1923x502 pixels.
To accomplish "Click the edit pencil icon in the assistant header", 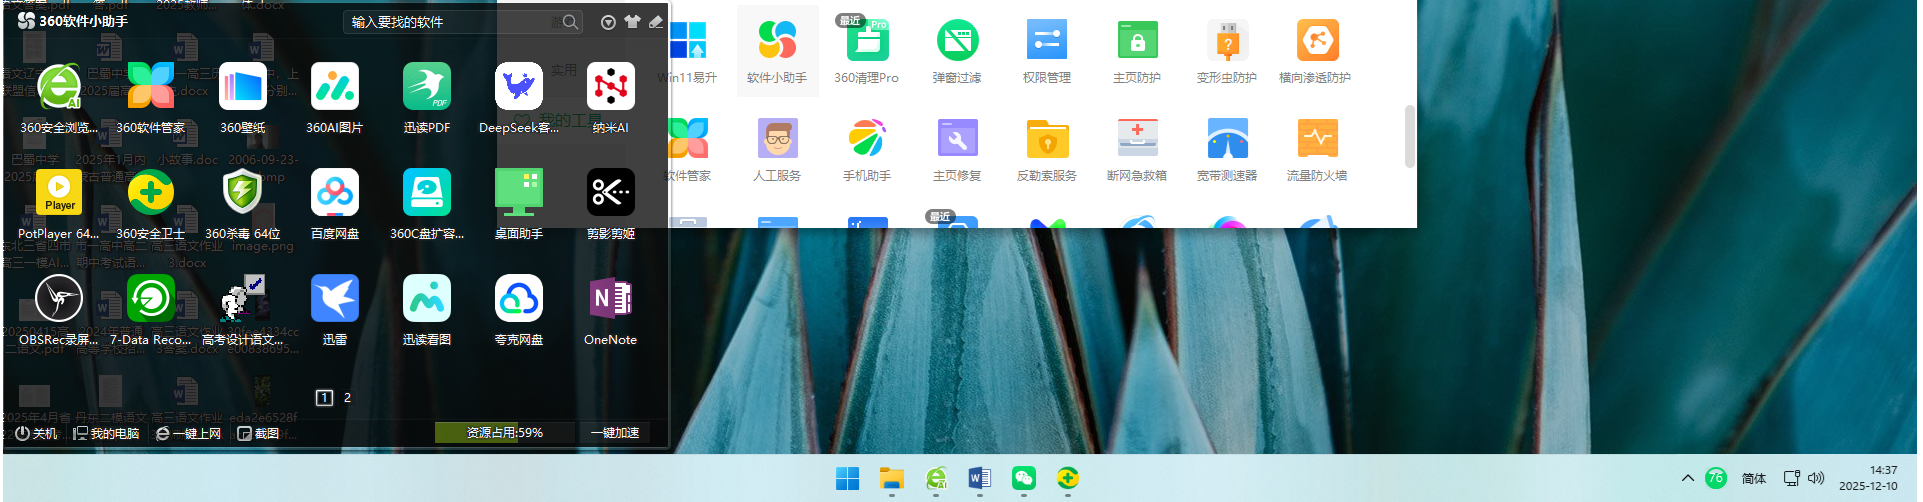I will pos(656,22).
